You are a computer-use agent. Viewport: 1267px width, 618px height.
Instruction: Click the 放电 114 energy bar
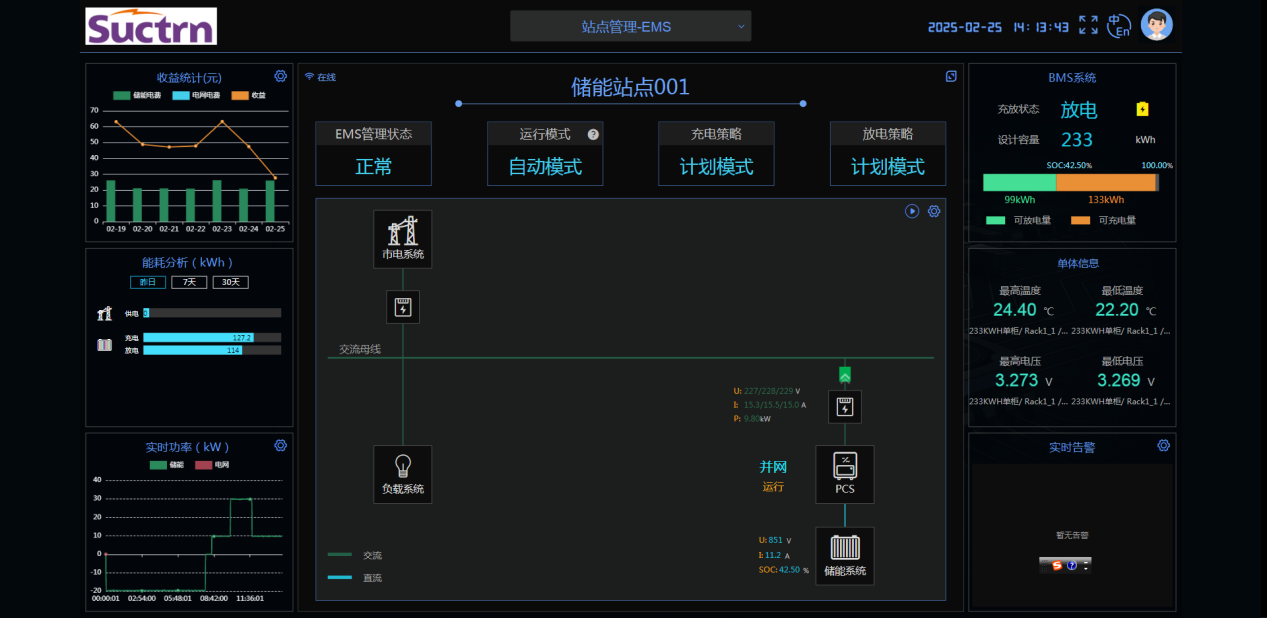click(193, 350)
